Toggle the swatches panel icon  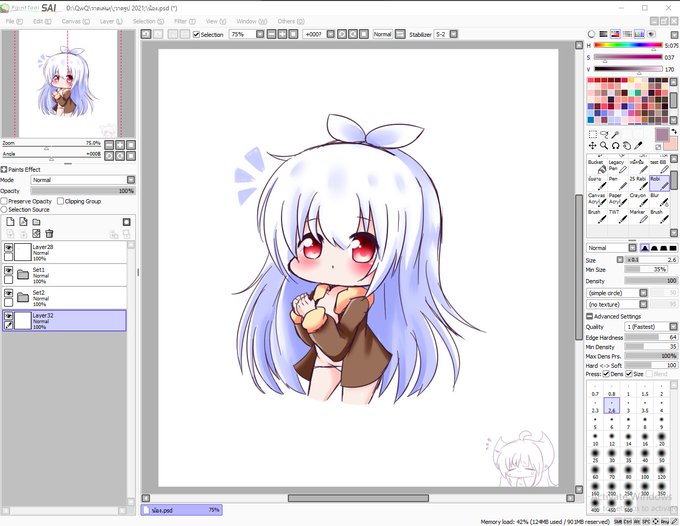(639, 34)
